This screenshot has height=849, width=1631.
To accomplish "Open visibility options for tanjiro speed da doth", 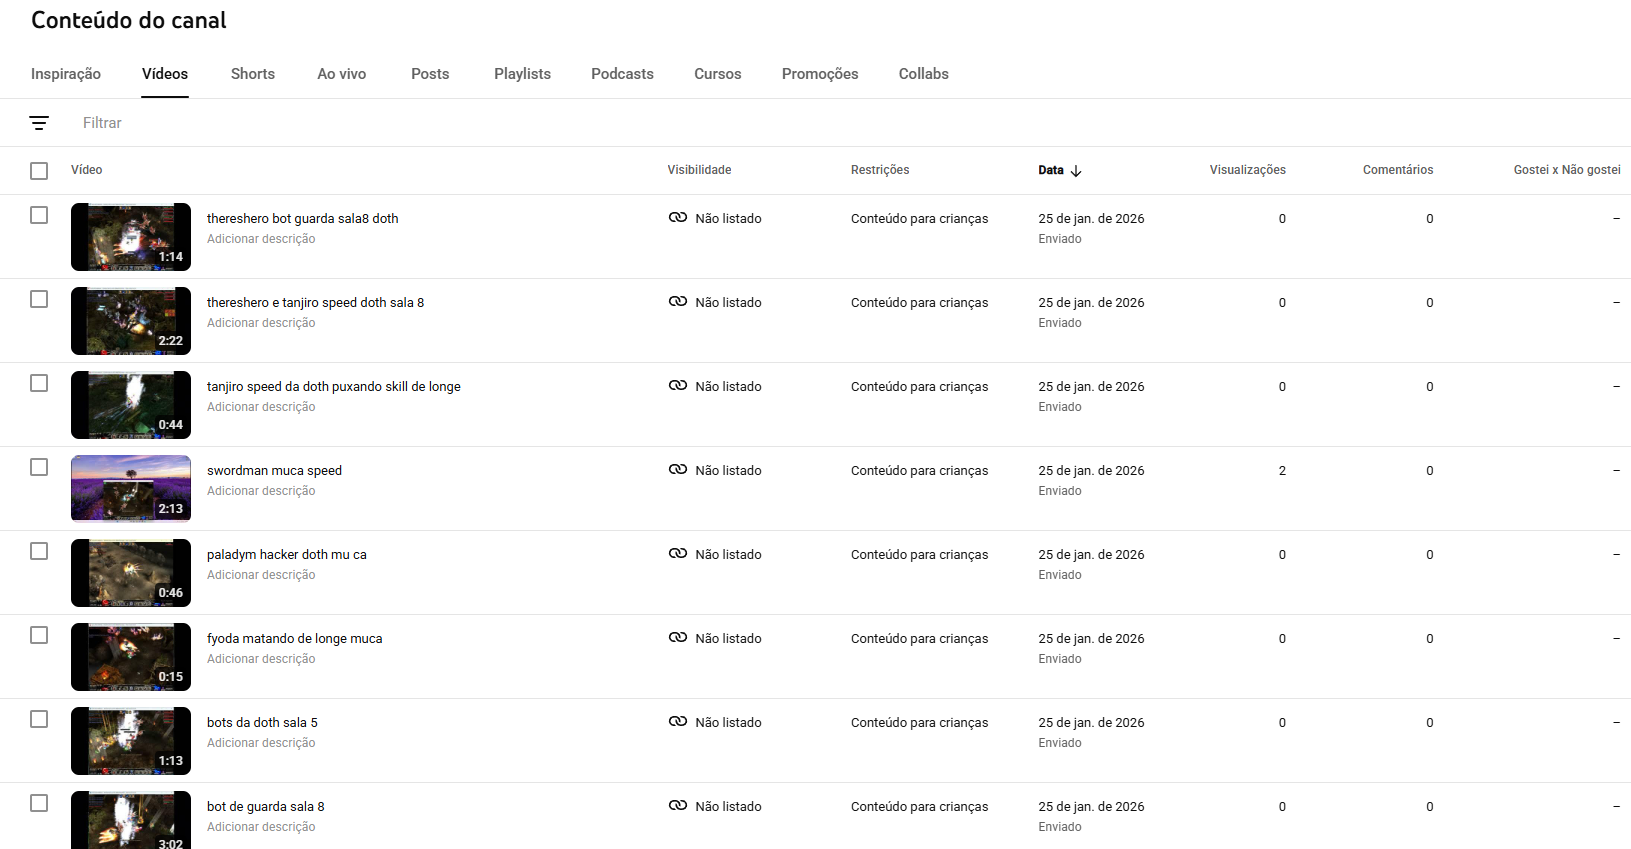I will 728,387.
